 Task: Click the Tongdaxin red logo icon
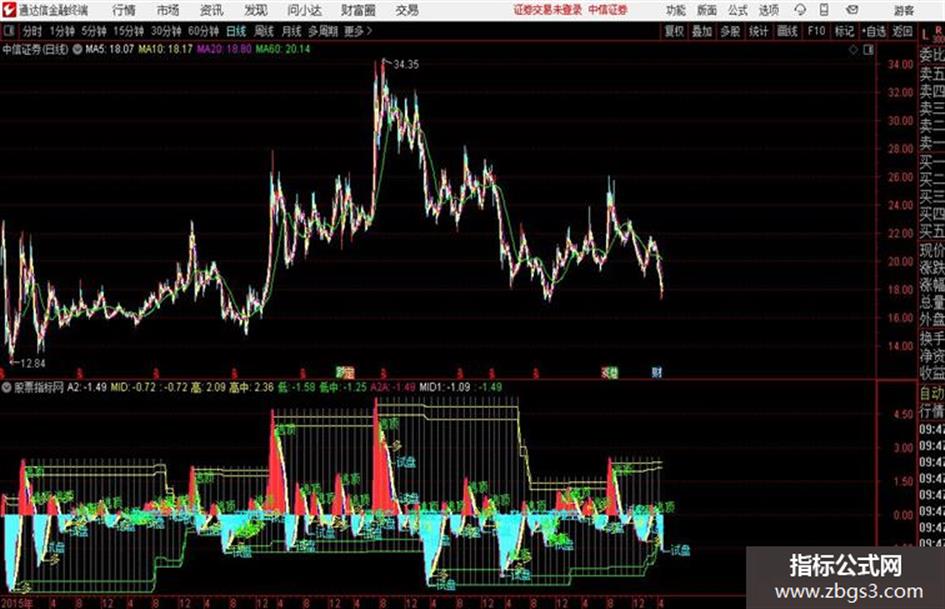pos(8,10)
